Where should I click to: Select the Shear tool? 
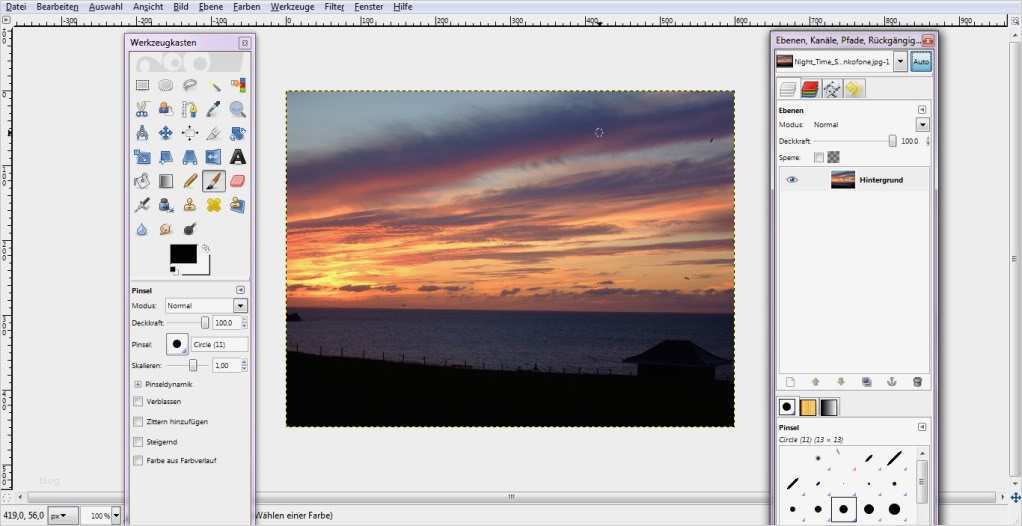click(166, 157)
